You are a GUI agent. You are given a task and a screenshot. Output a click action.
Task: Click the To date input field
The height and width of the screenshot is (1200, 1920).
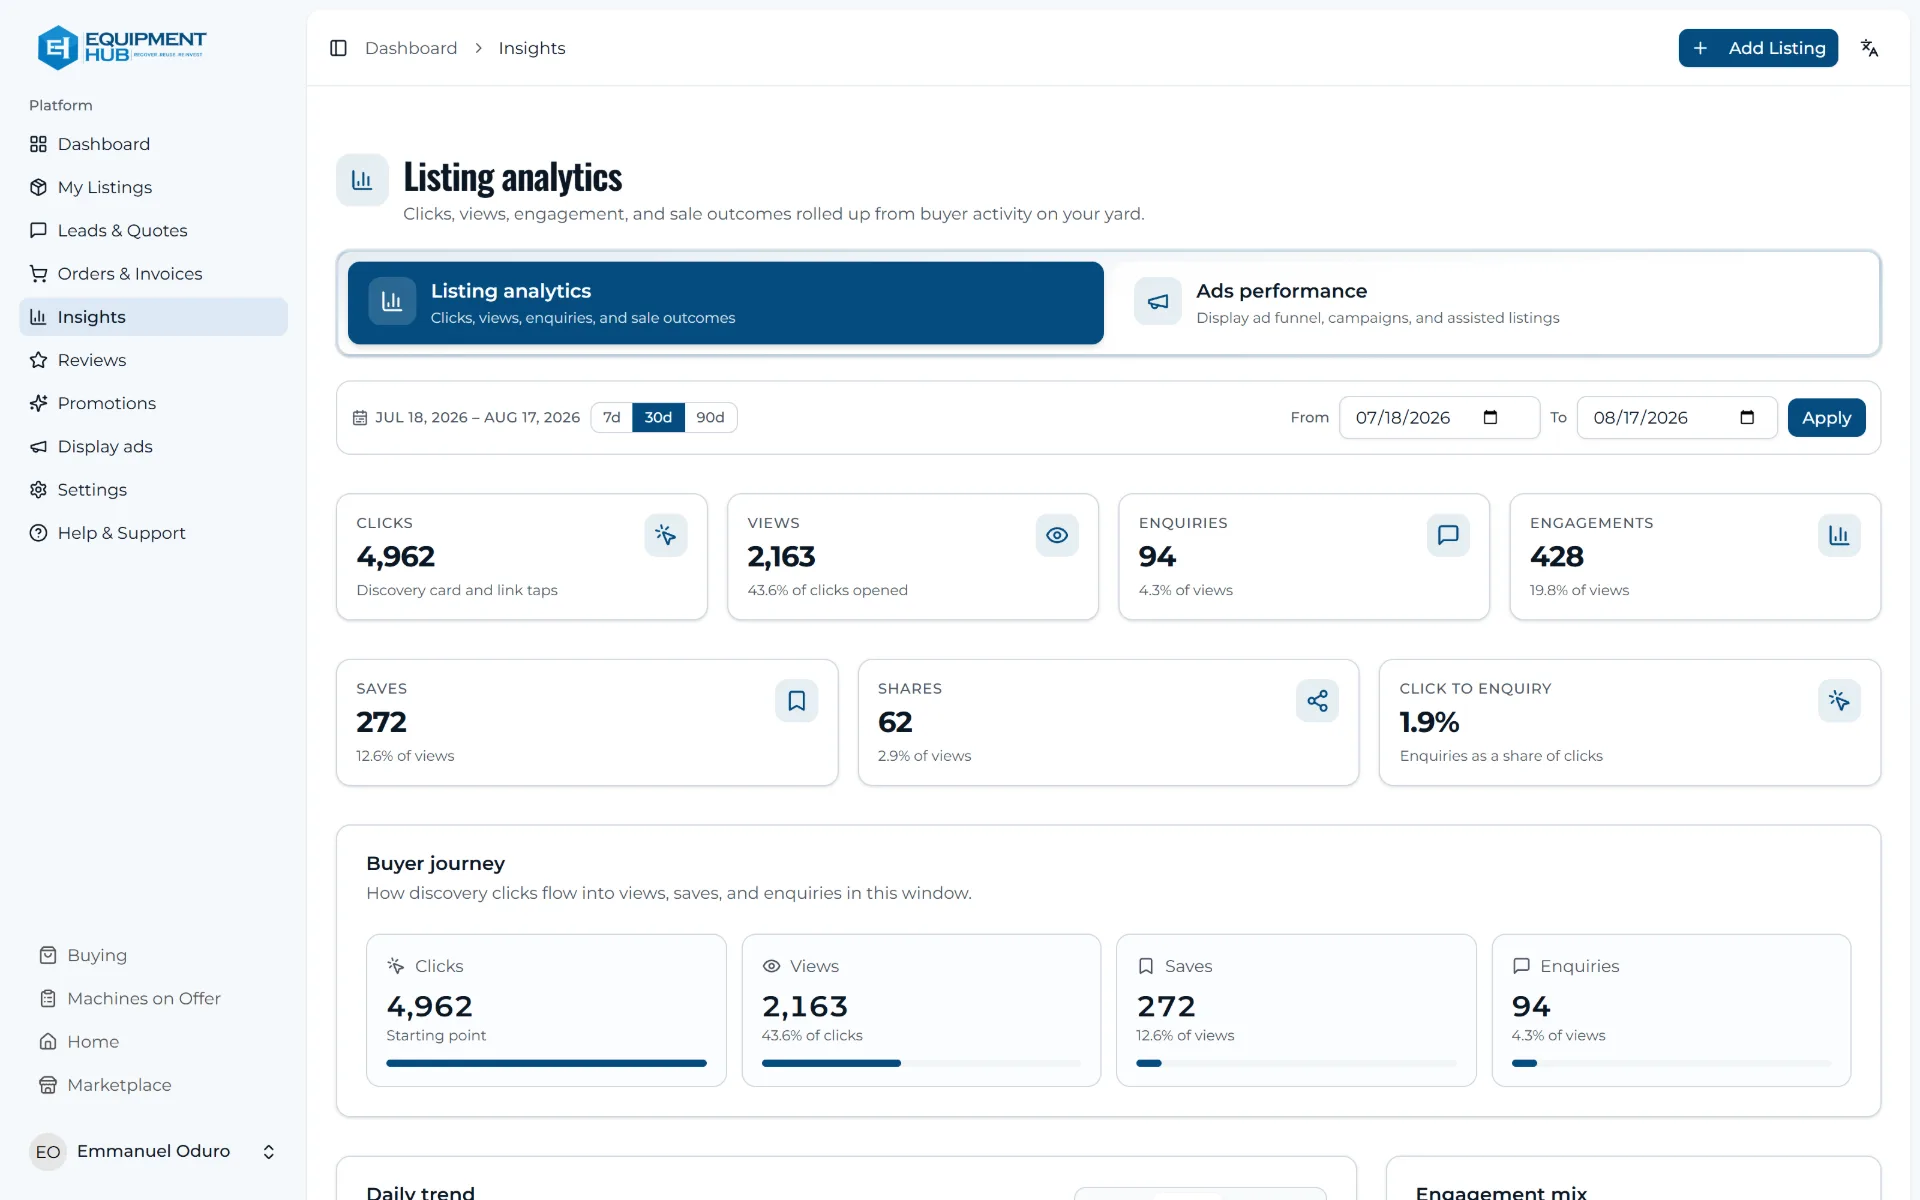(x=1677, y=418)
